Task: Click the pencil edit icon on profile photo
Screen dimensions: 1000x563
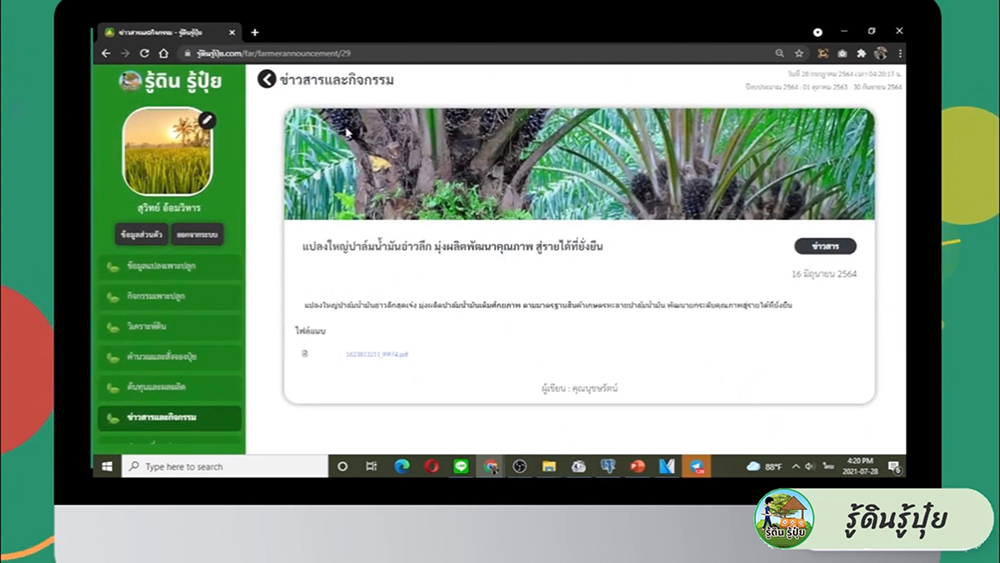Action: tap(207, 120)
